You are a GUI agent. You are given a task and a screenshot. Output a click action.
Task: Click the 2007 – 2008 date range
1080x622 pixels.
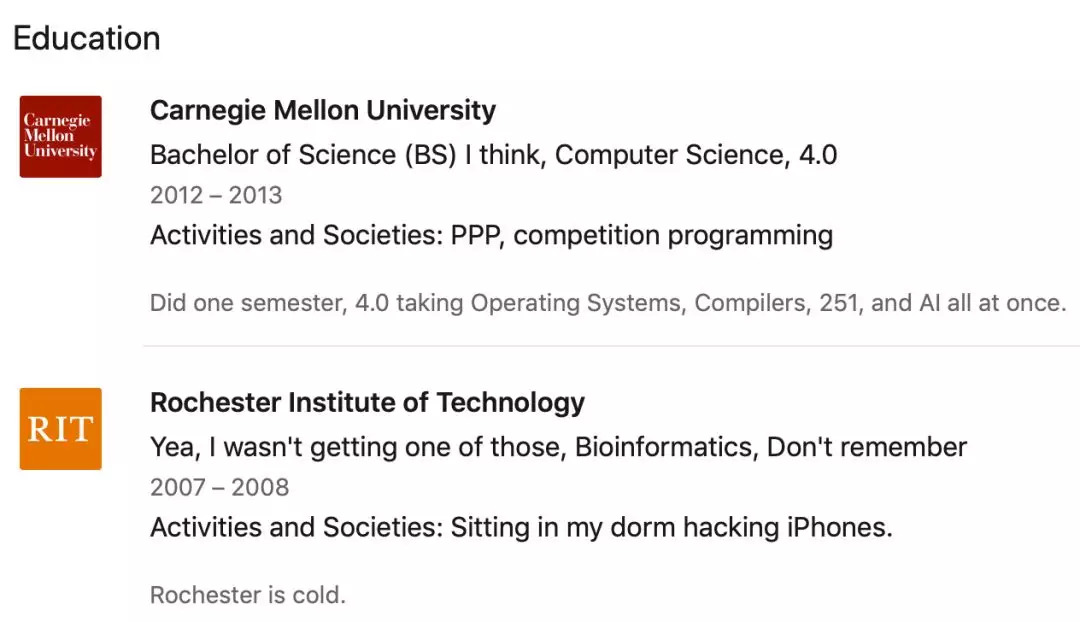tap(219, 487)
